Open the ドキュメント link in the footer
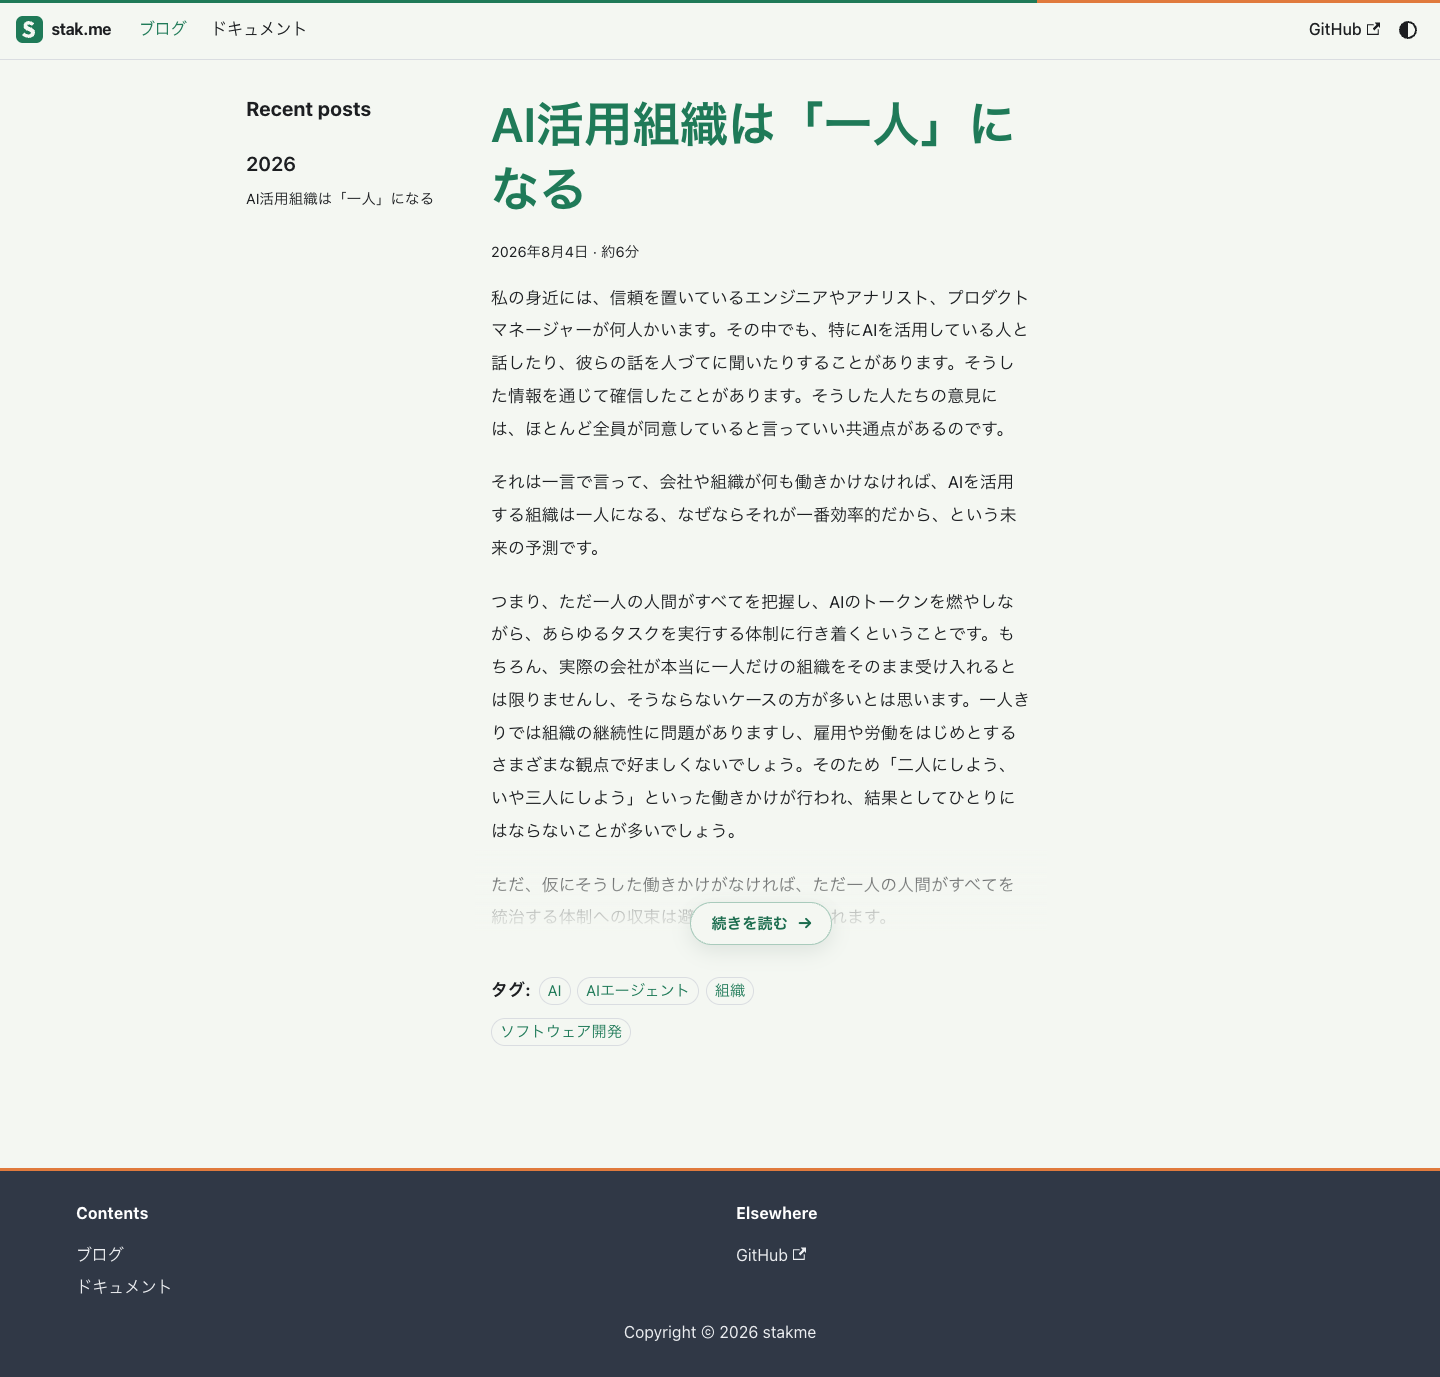1440x1377 pixels. click(124, 1287)
